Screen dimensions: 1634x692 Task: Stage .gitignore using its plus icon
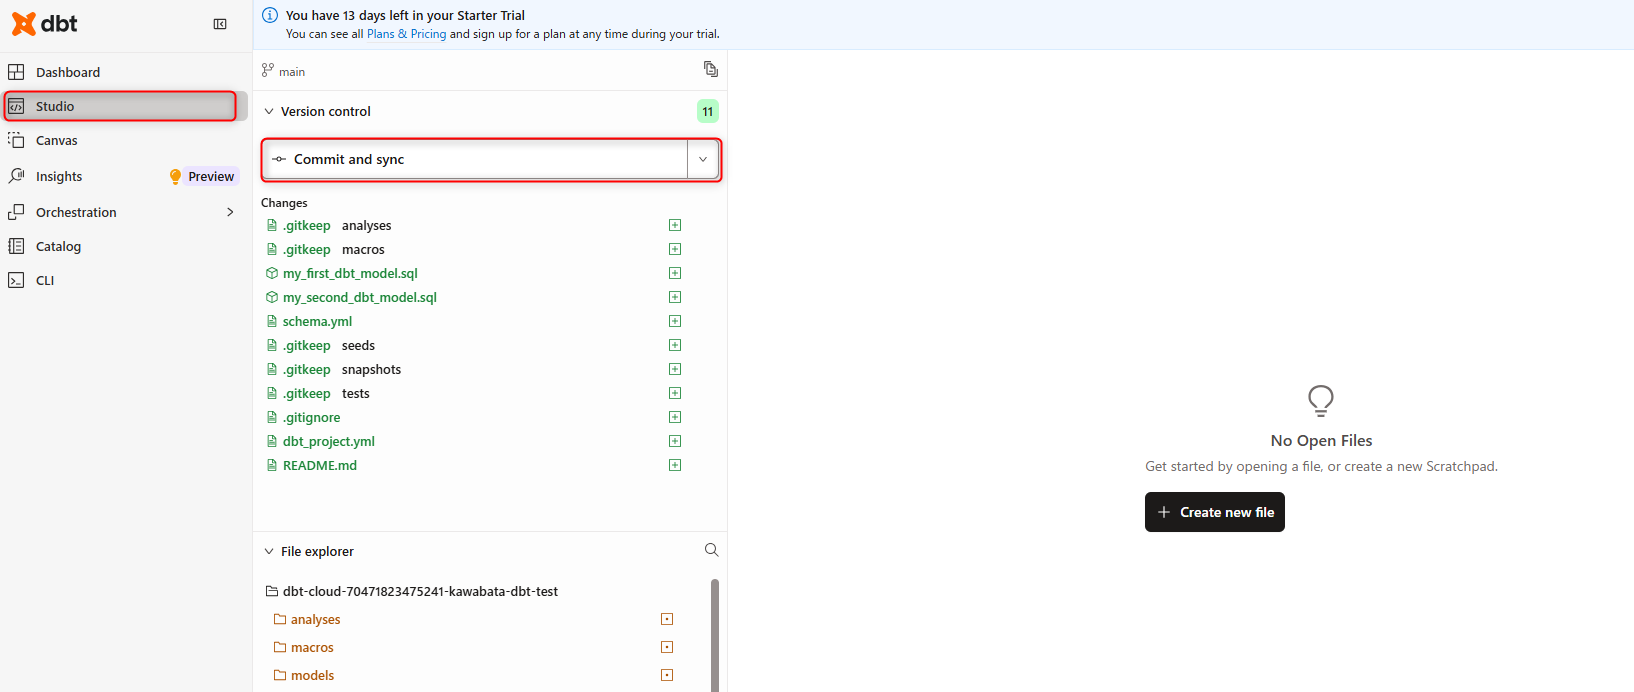pyautogui.click(x=675, y=417)
